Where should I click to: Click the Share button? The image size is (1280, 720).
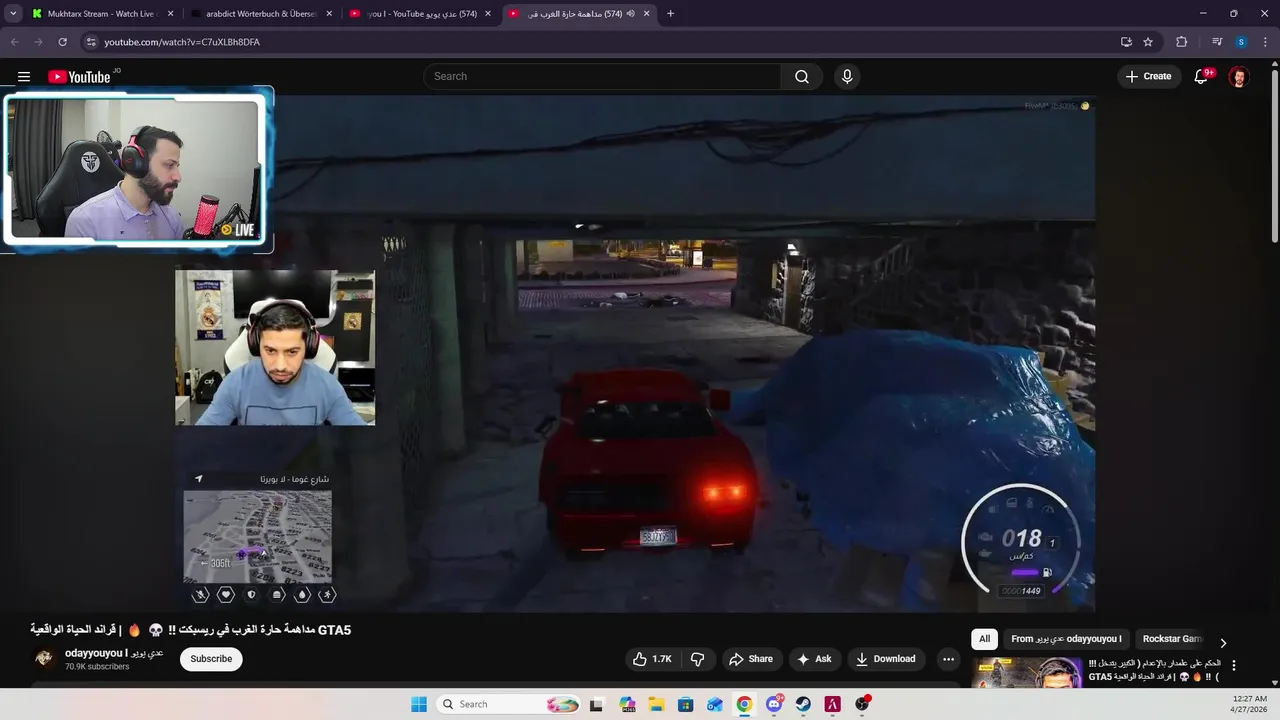tap(751, 659)
